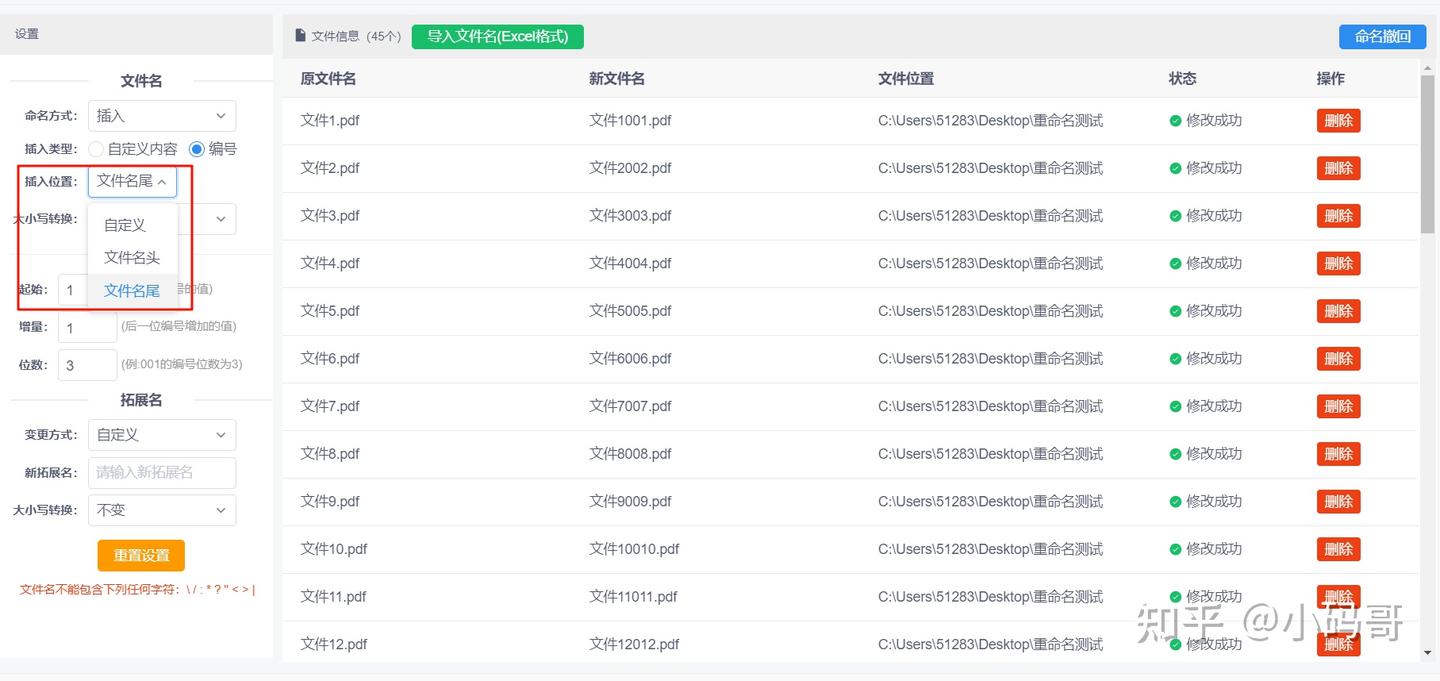Image resolution: width=1440 pixels, height=681 pixels.
Task: Collapse the 插入位置 dropdown
Action: tap(132, 181)
